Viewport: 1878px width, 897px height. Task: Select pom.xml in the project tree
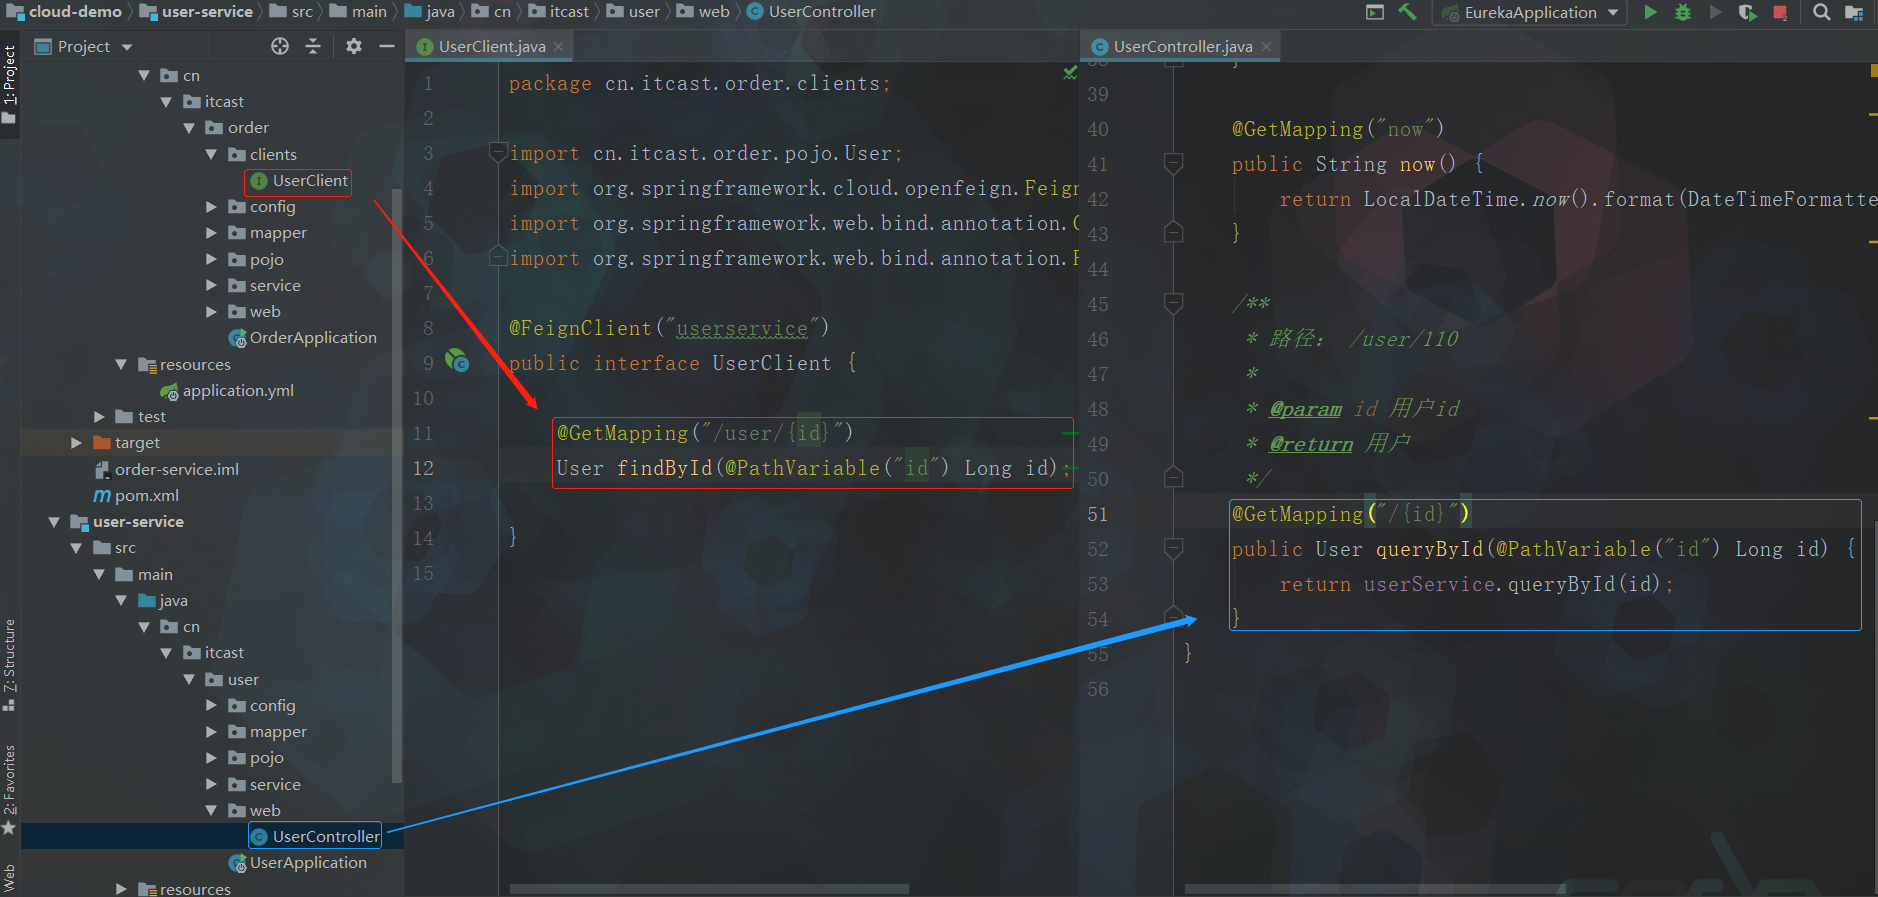pos(147,496)
